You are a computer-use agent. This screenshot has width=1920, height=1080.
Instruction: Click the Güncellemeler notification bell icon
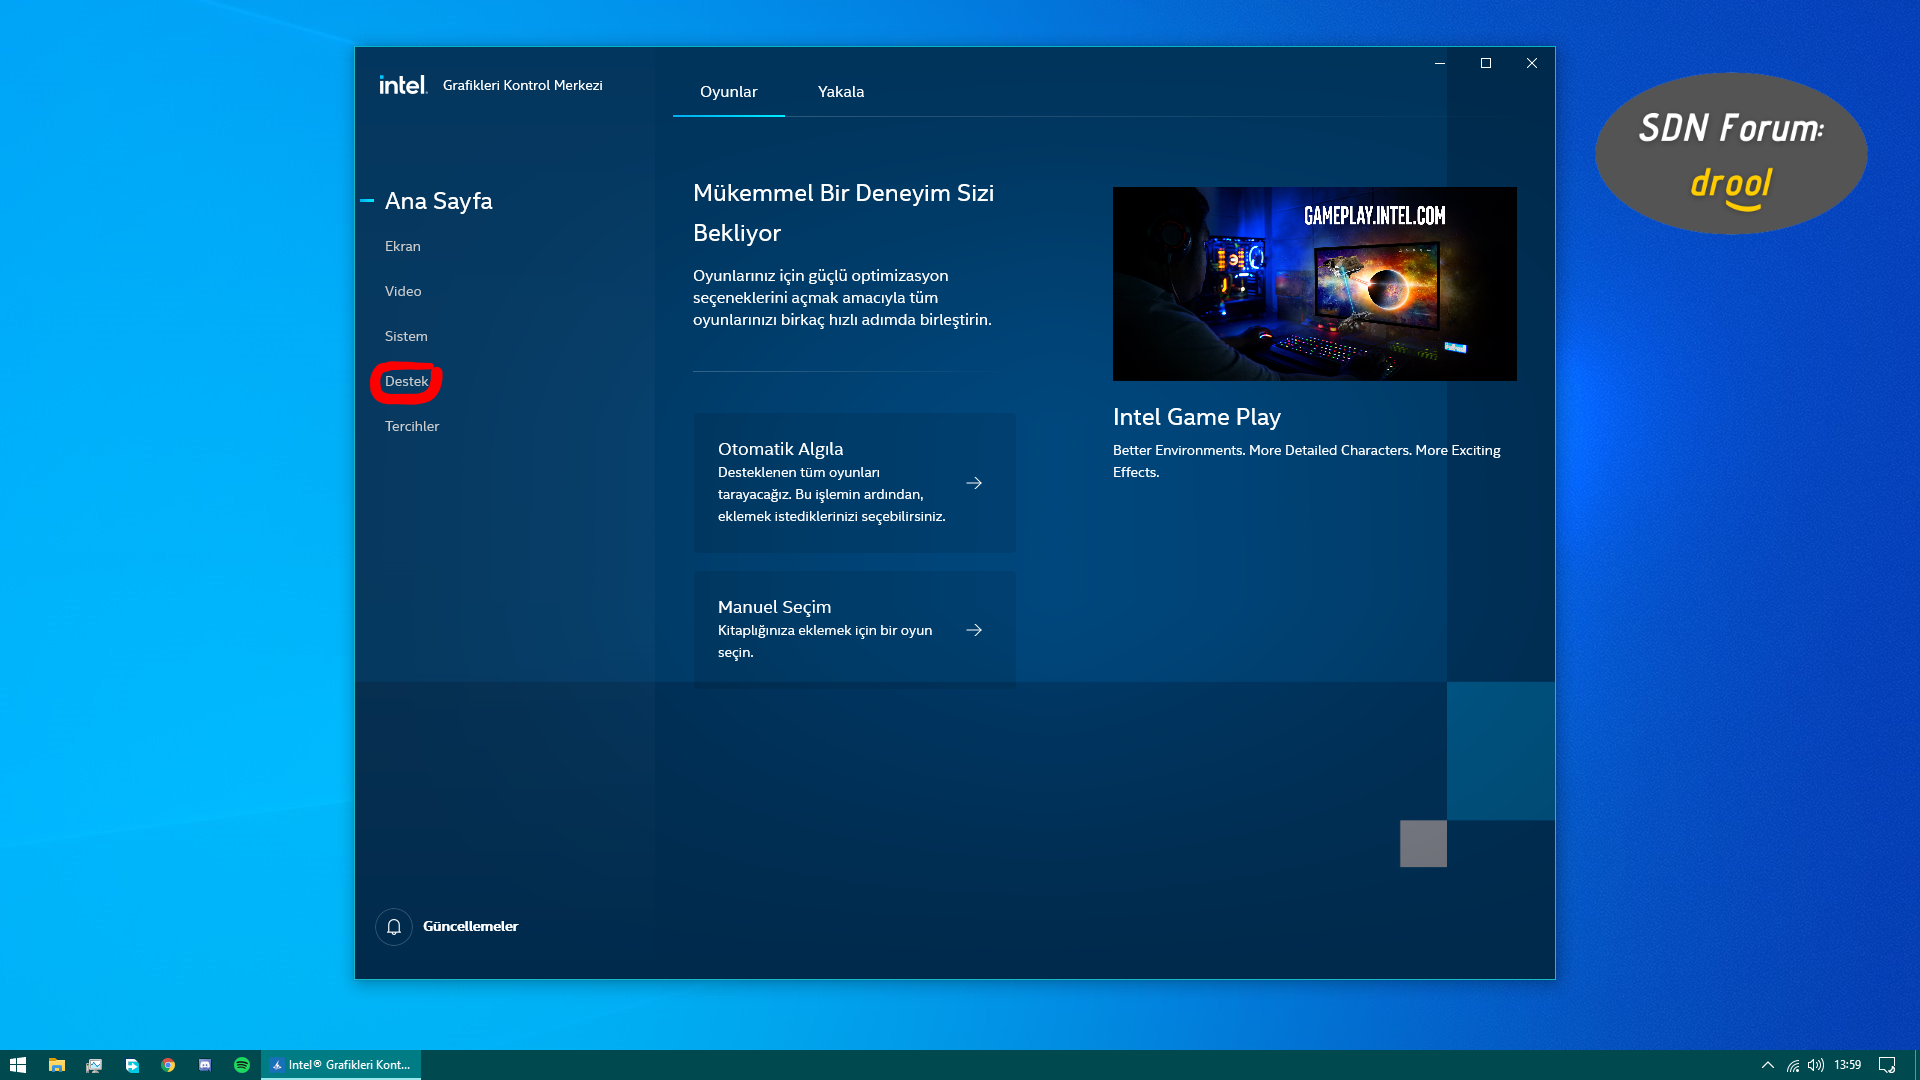[392, 926]
